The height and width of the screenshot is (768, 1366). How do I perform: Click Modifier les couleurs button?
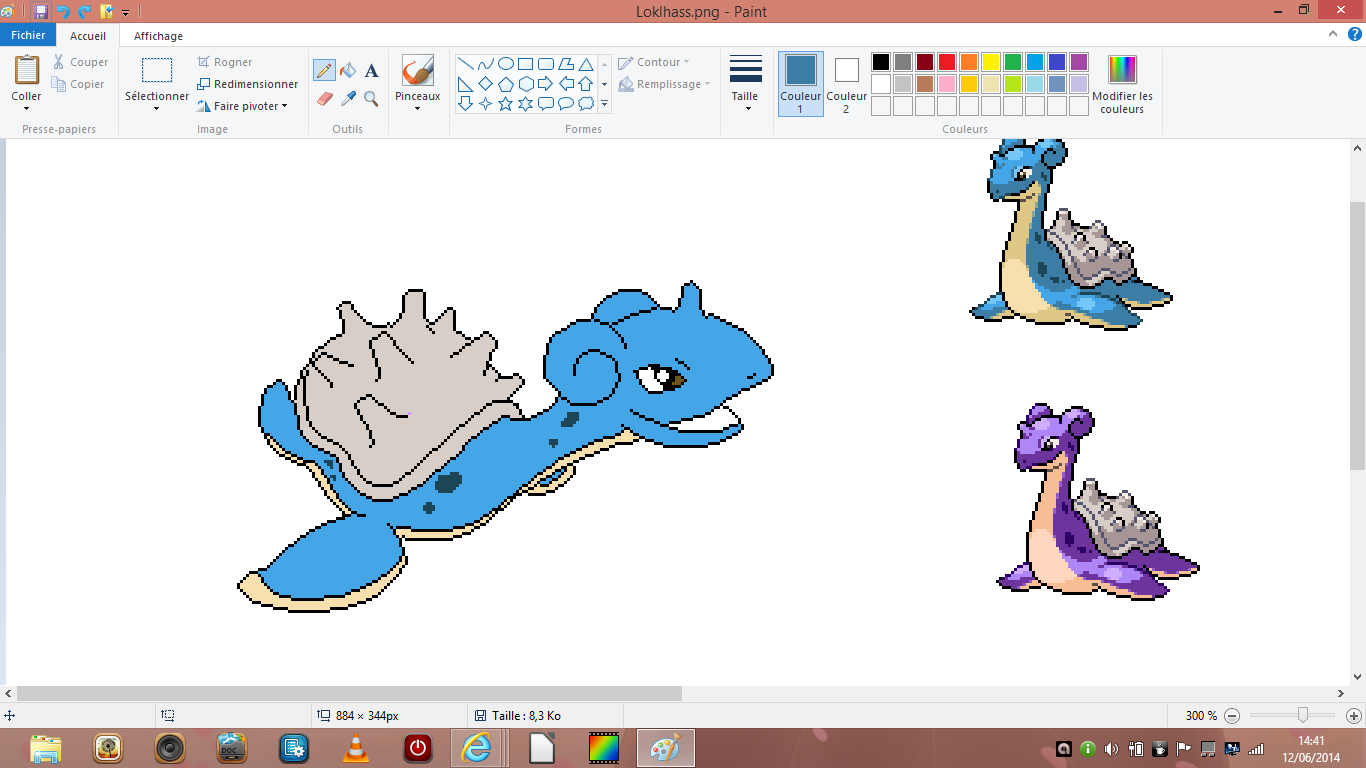[1123, 84]
